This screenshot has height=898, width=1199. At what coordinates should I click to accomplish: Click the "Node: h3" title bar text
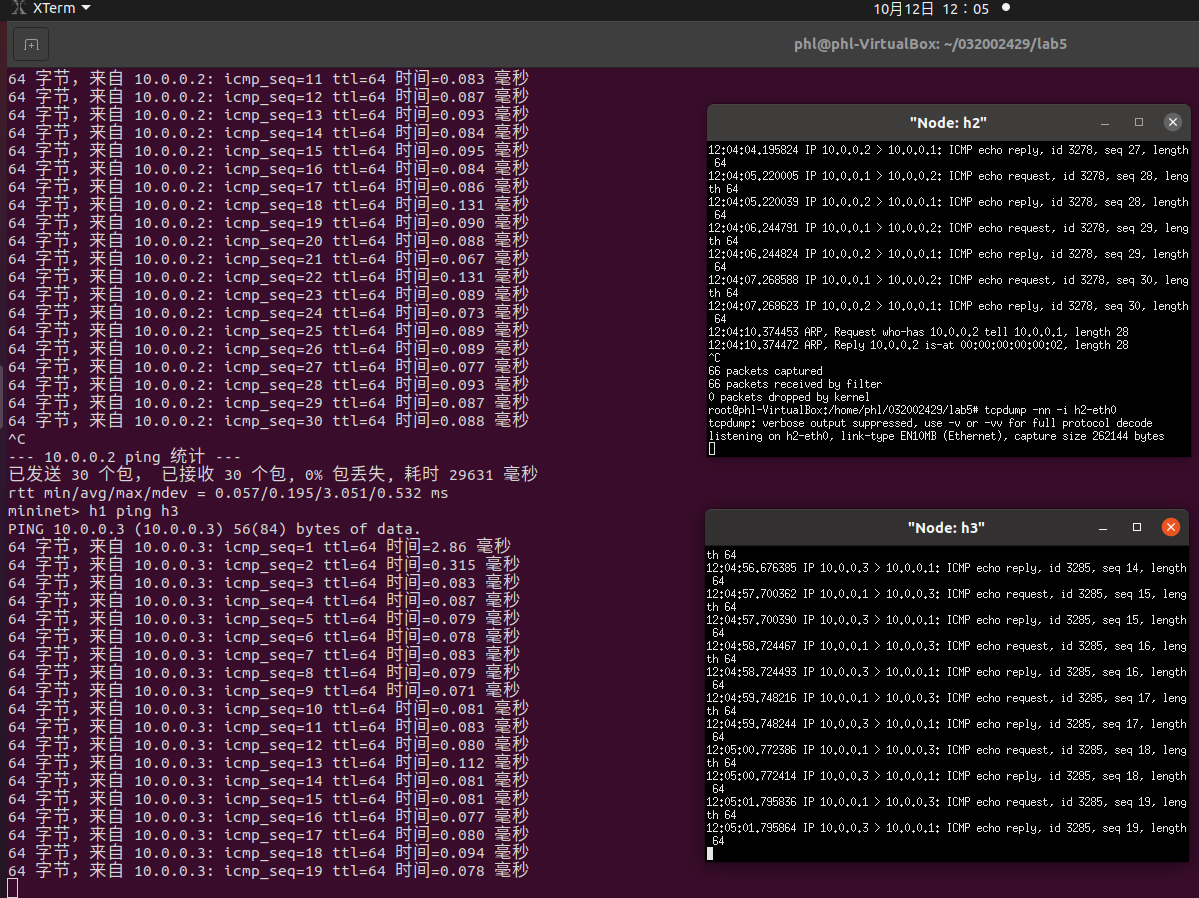[x=946, y=528]
